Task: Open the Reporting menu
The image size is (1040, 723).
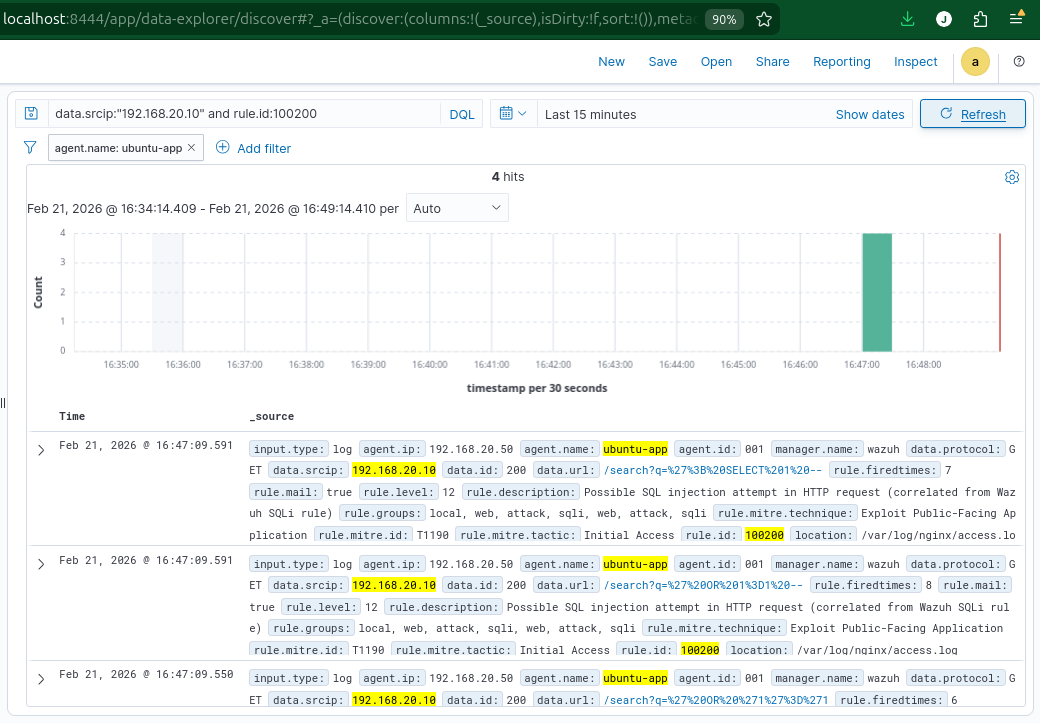Action: (x=842, y=62)
